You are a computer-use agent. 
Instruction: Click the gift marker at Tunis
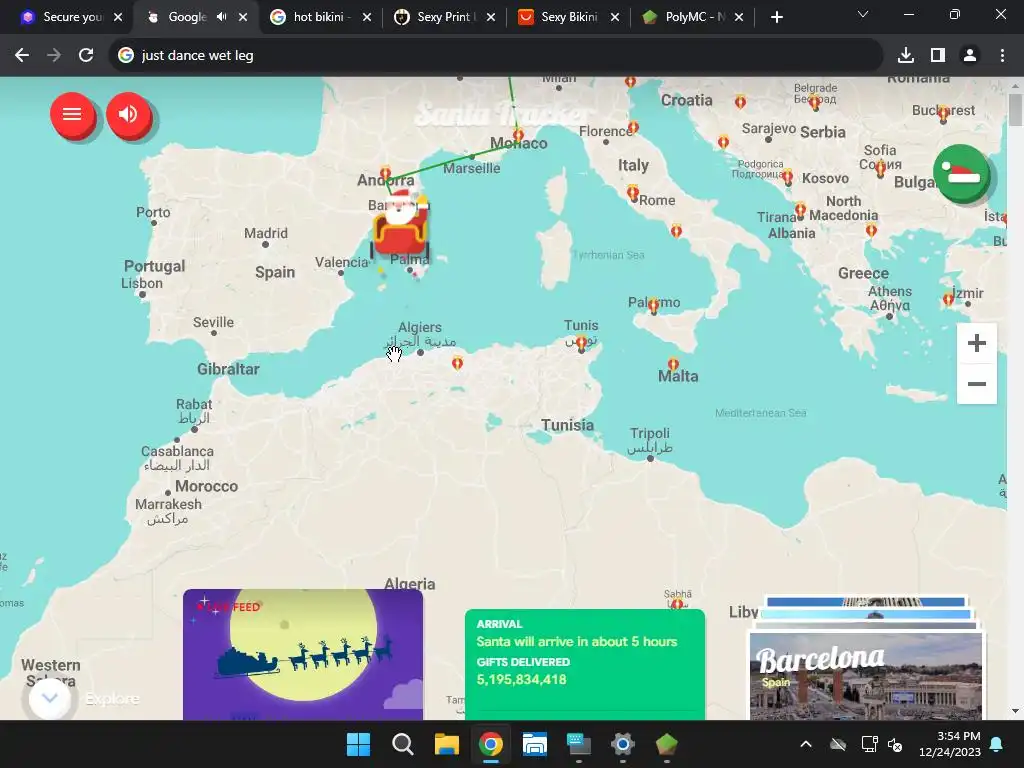(581, 343)
